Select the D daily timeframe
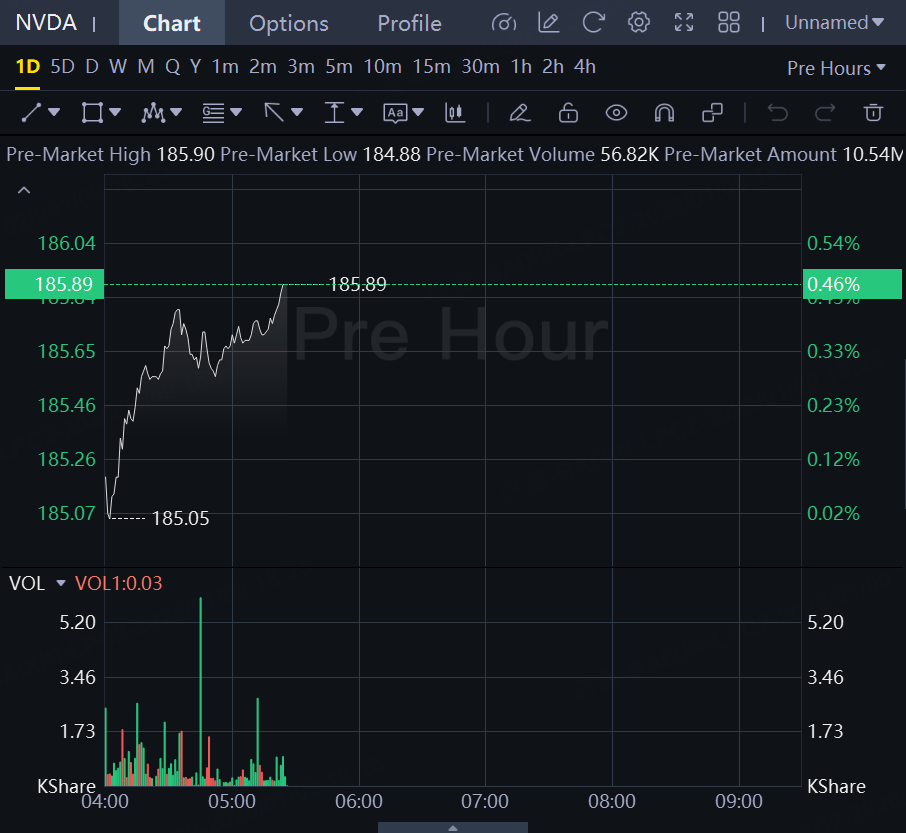Viewport: 906px width, 833px height. coord(92,67)
